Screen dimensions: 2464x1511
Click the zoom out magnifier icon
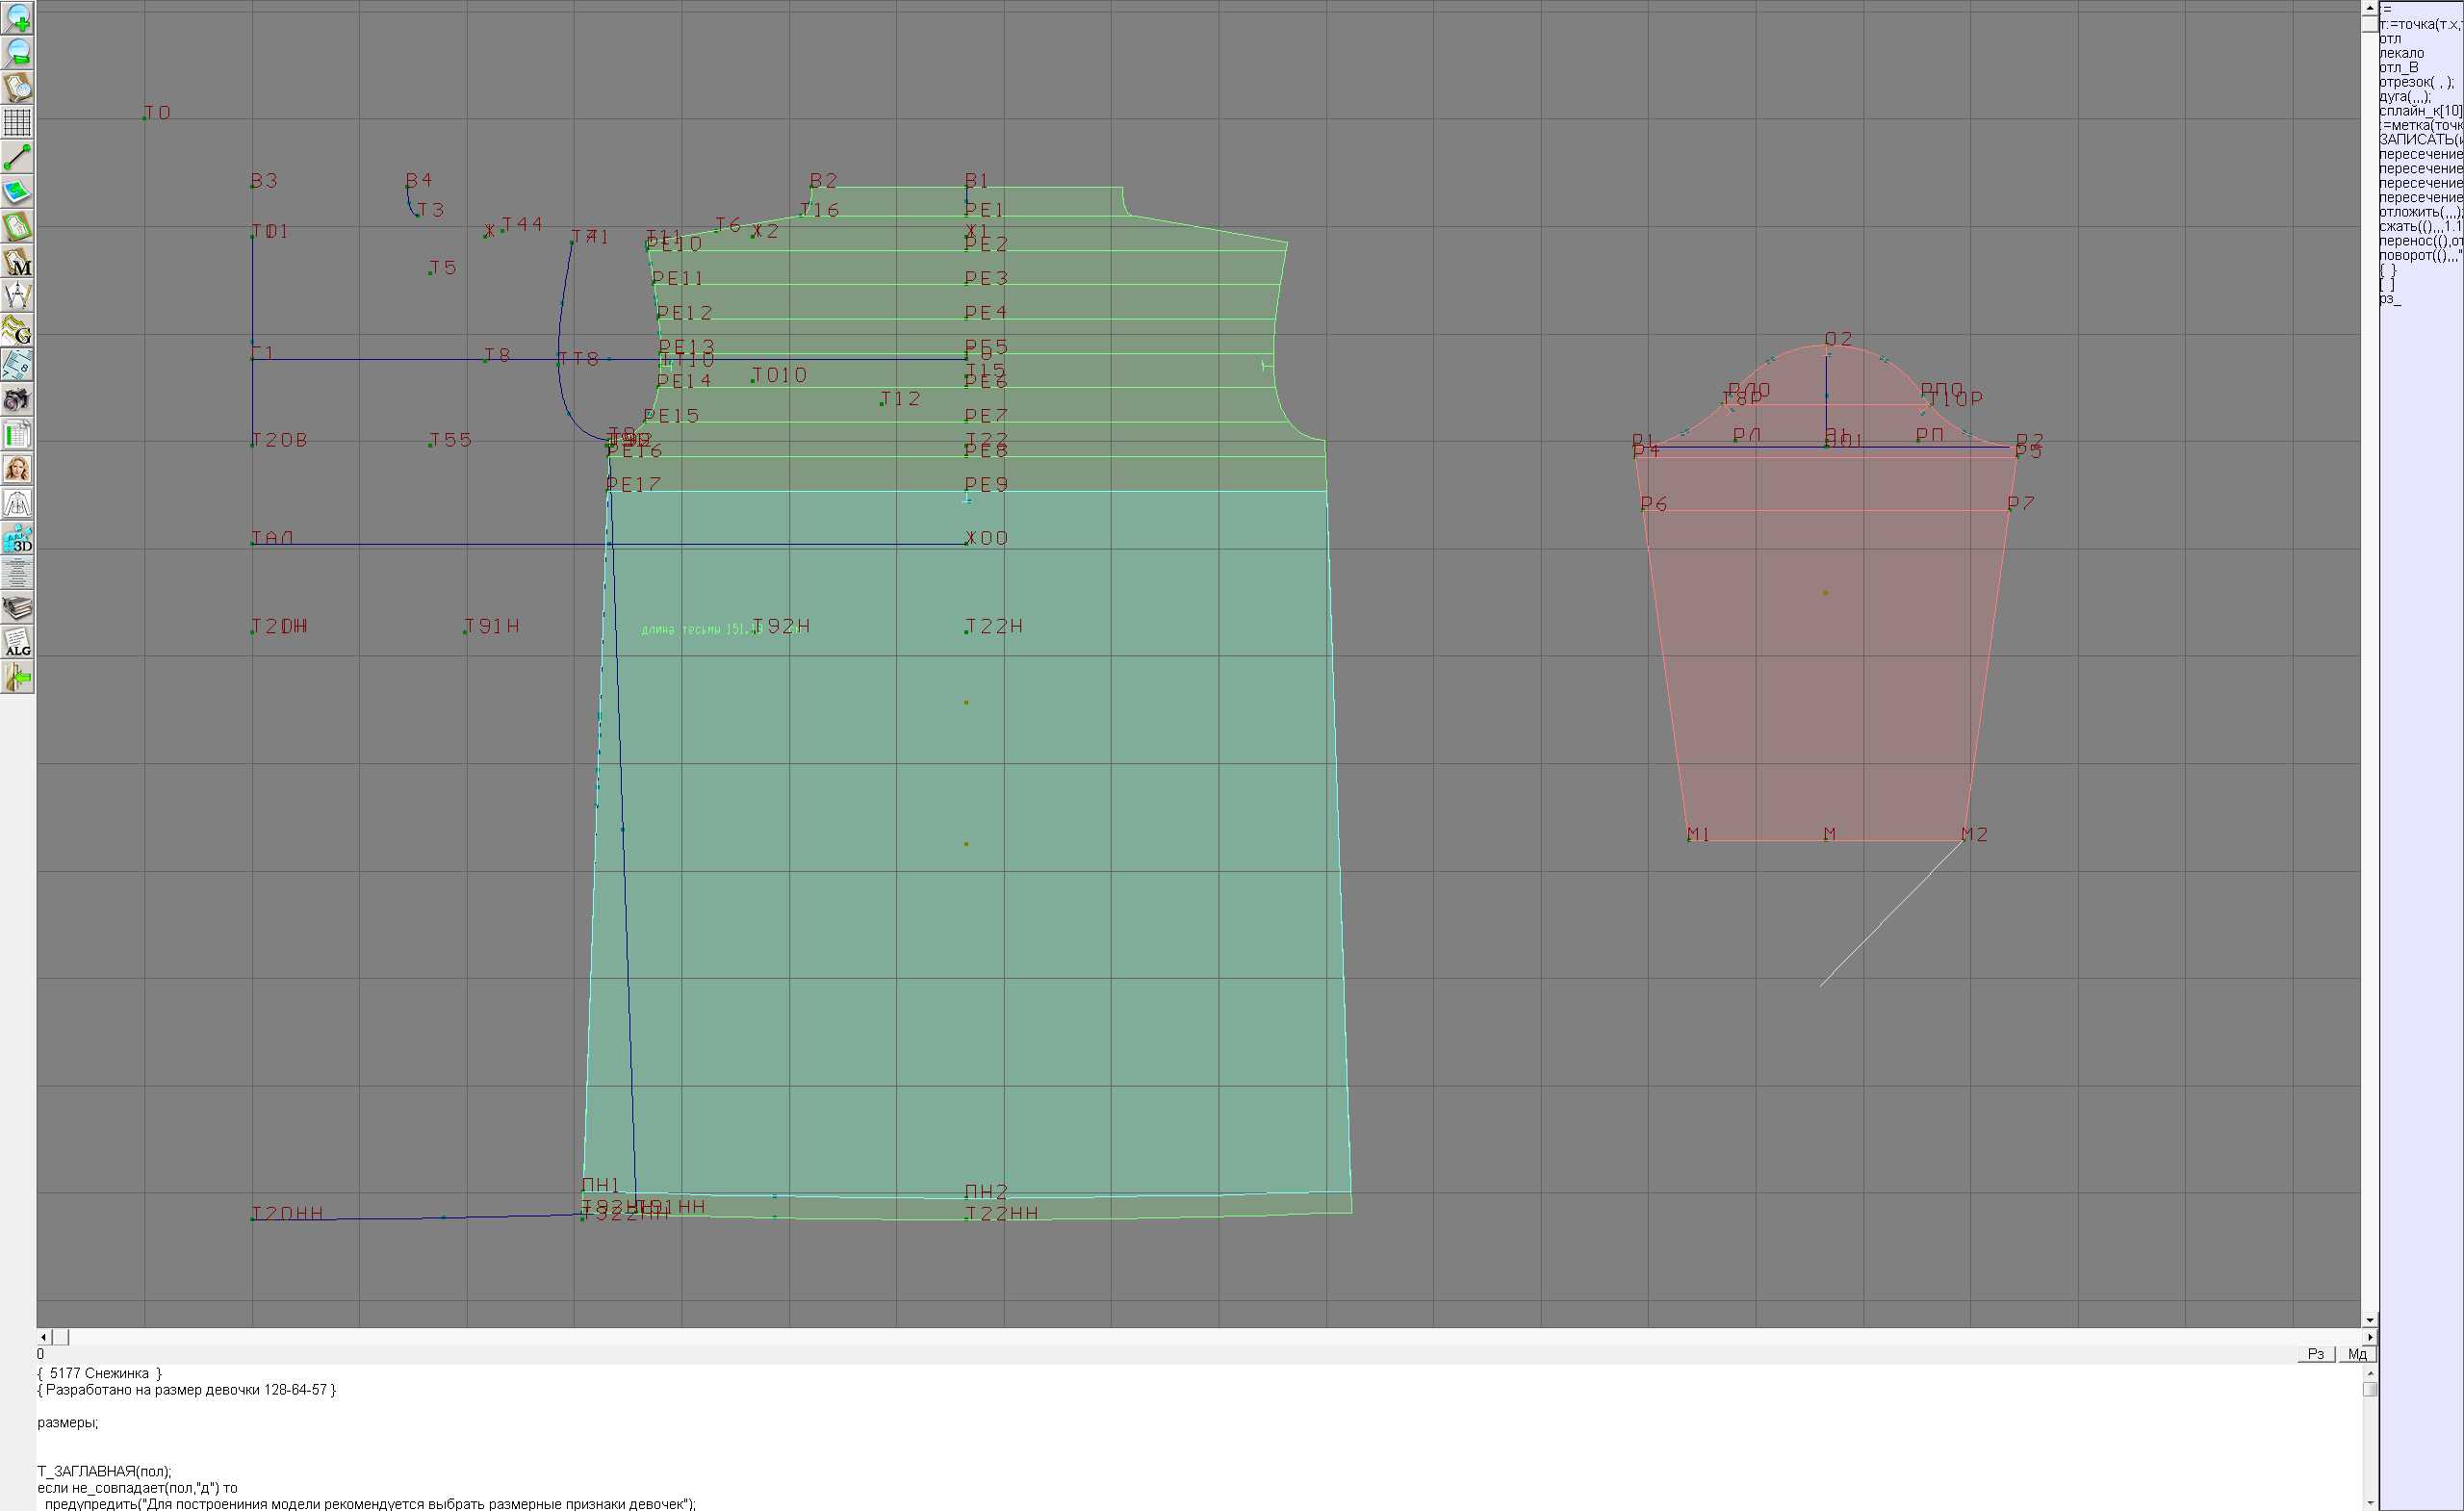[x=17, y=53]
